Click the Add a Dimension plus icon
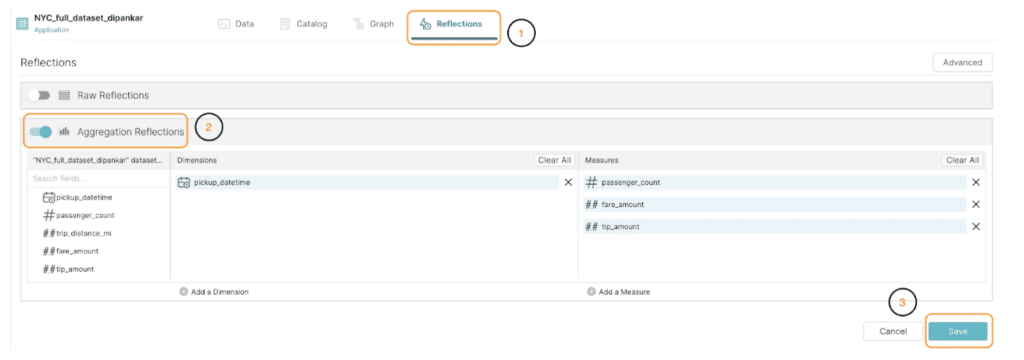The image size is (1024, 360). (x=184, y=292)
